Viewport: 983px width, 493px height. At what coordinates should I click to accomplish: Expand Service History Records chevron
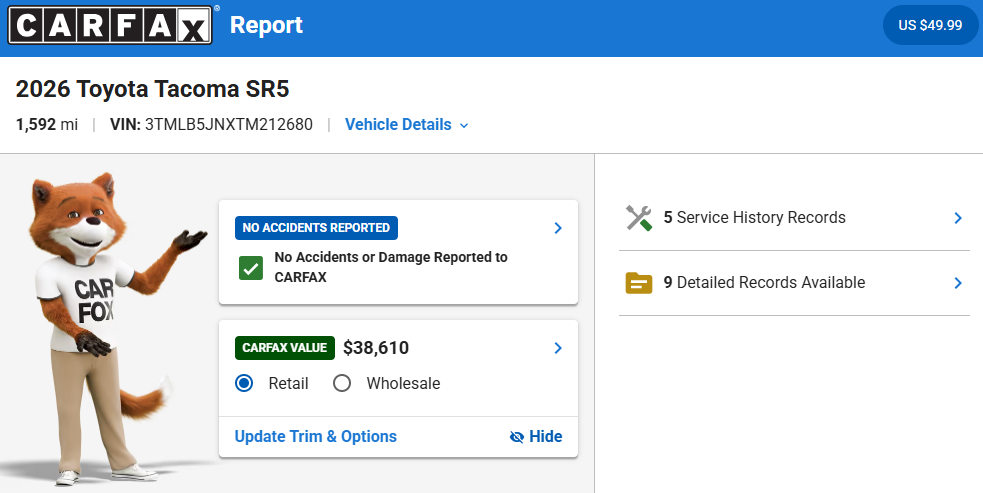(958, 218)
